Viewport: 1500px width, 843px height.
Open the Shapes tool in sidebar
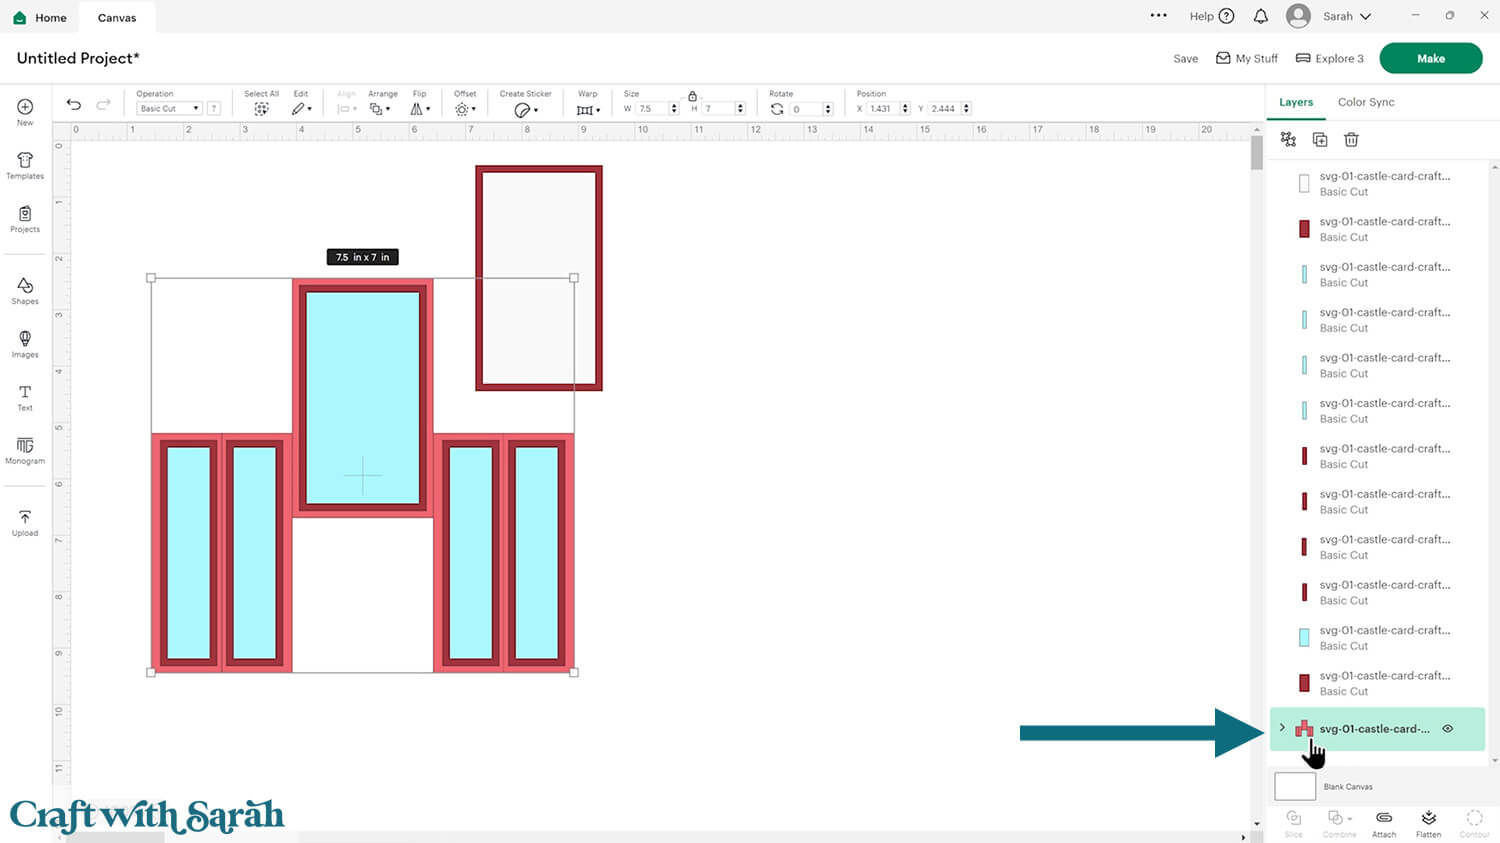tap(25, 291)
